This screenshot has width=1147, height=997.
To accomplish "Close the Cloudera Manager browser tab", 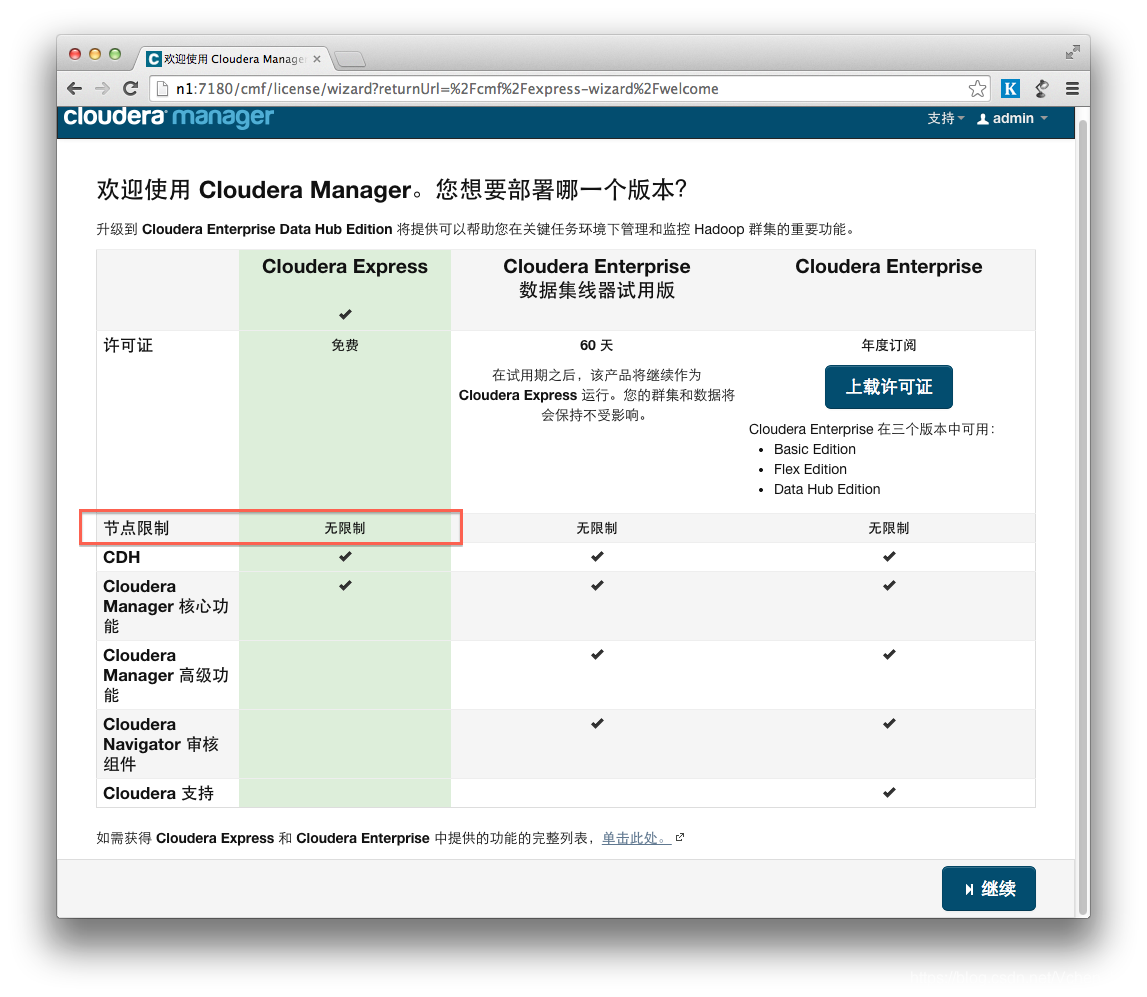I will tap(317, 59).
